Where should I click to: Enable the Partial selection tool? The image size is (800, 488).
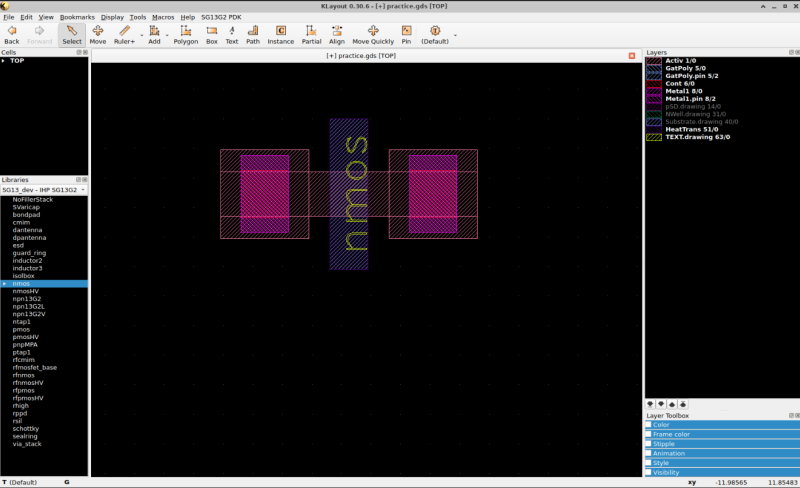pyautogui.click(x=311, y=35)
